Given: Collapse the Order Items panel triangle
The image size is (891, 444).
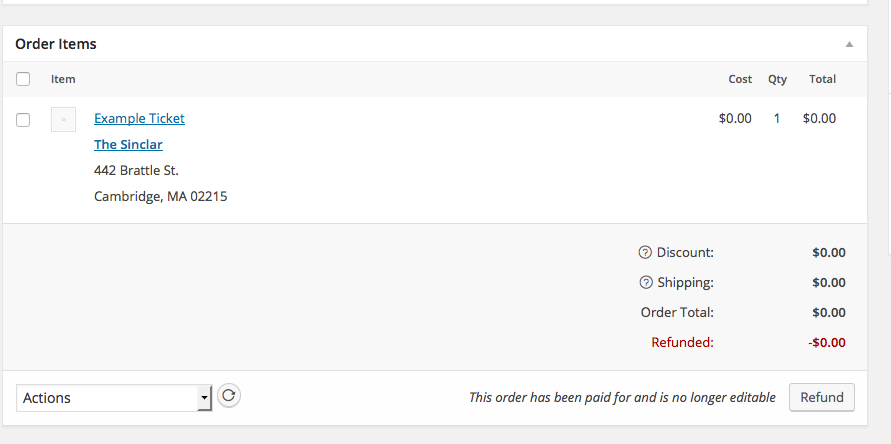Looking at the screenshot, I should (849, 45).
